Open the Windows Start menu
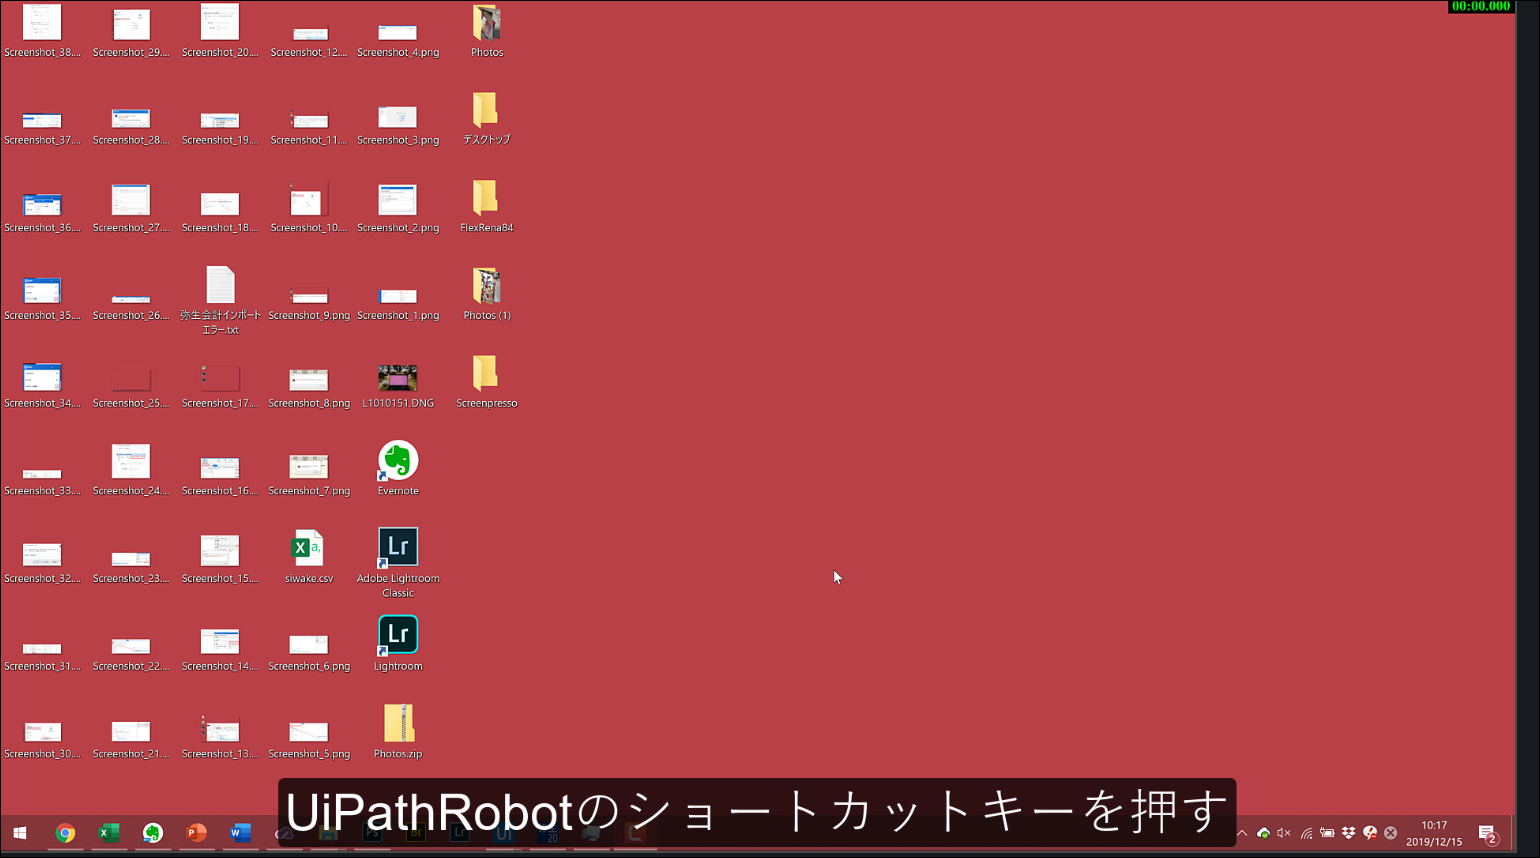Image resolution: width=1540 pixels, height=858 pixels. [20, 833]
